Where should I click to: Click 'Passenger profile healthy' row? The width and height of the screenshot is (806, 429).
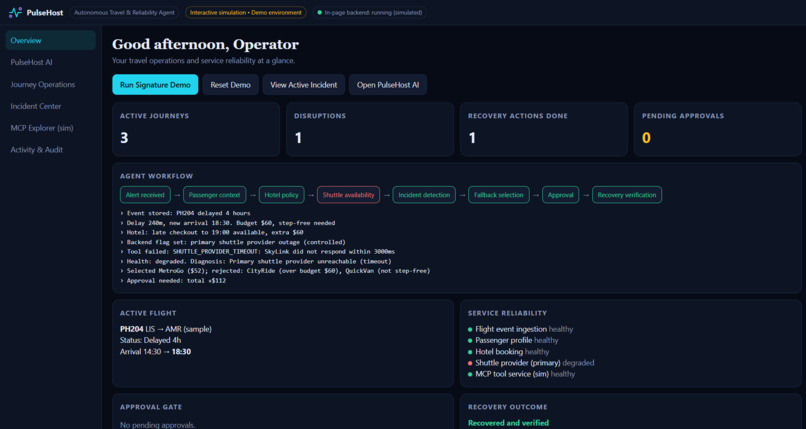(513, 340)
